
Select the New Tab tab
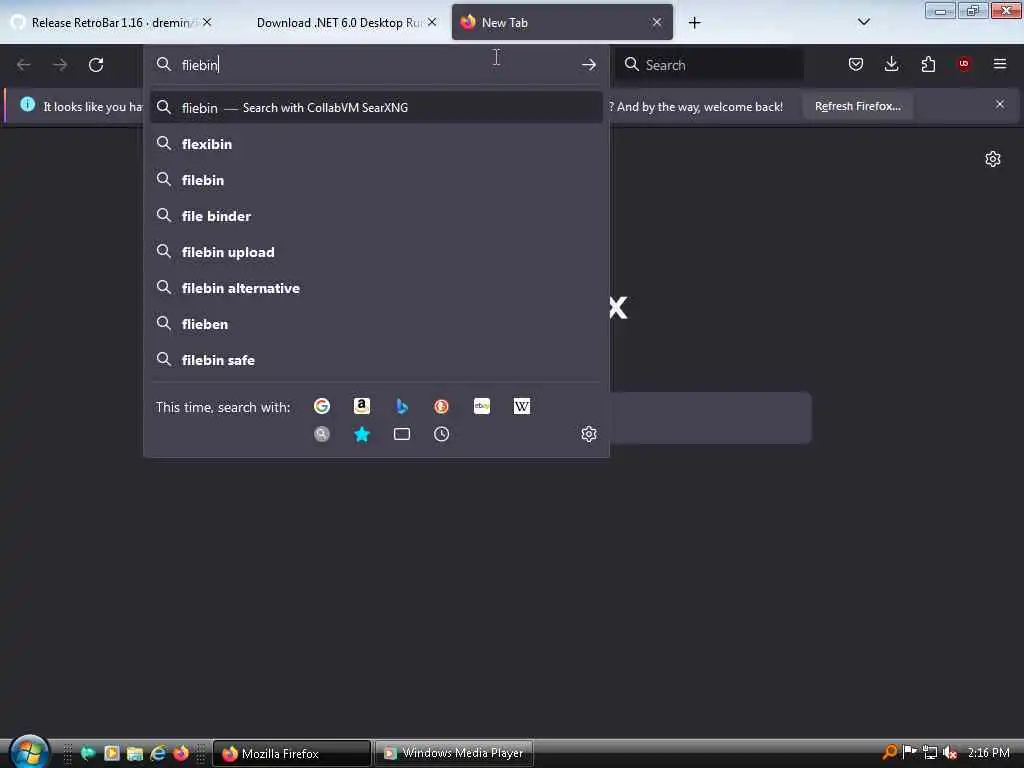point(562,23)
